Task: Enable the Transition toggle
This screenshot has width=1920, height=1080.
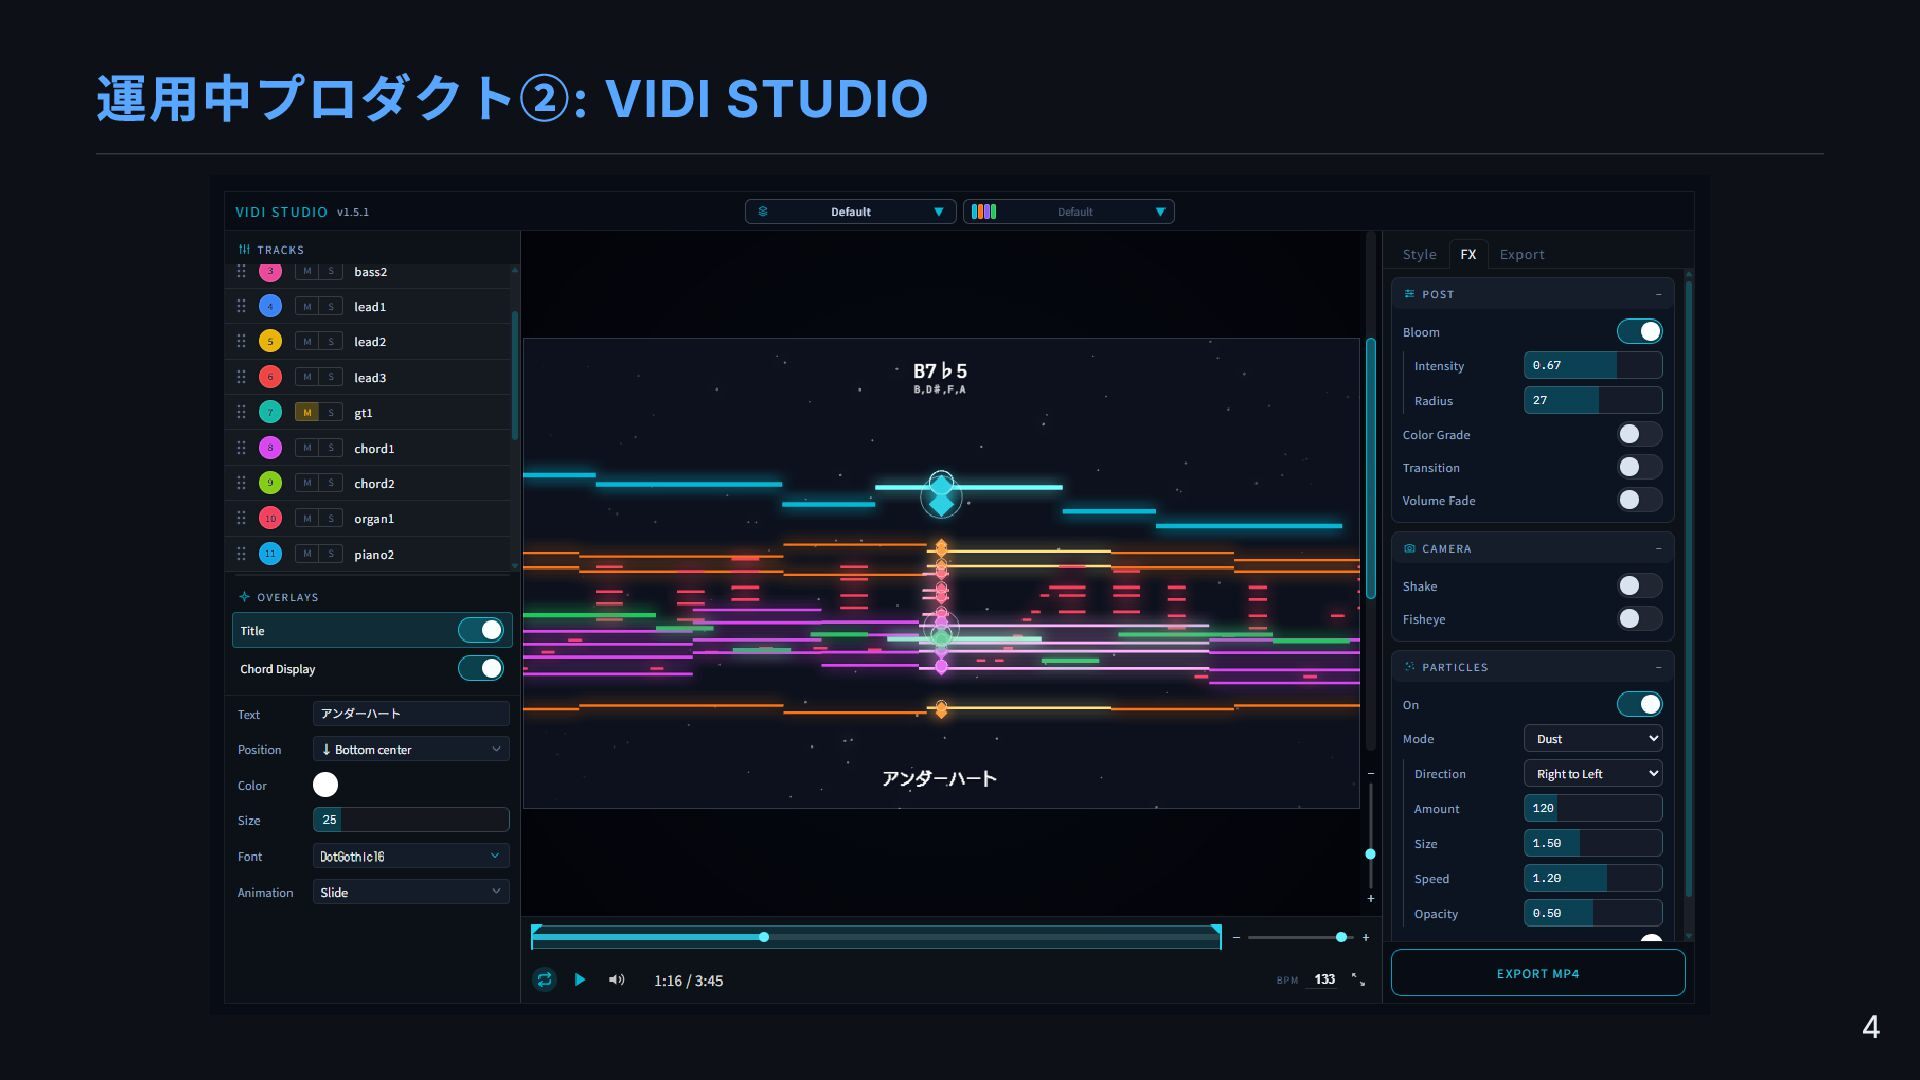Action: (1640, 467)
